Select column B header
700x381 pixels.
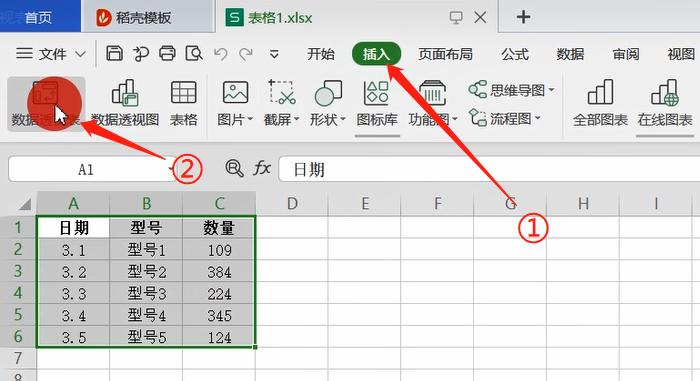pyautogui.click(x=146, y=204)
